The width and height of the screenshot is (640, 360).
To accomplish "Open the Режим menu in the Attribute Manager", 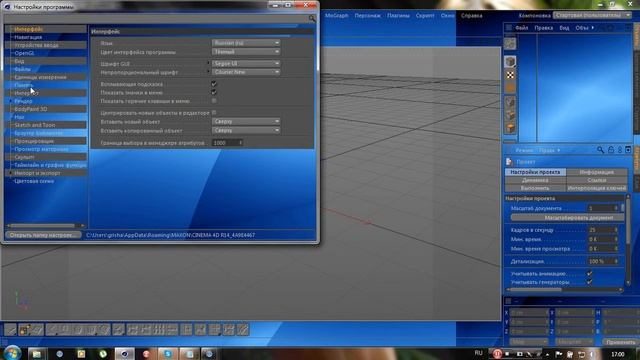I will point(524,150).
